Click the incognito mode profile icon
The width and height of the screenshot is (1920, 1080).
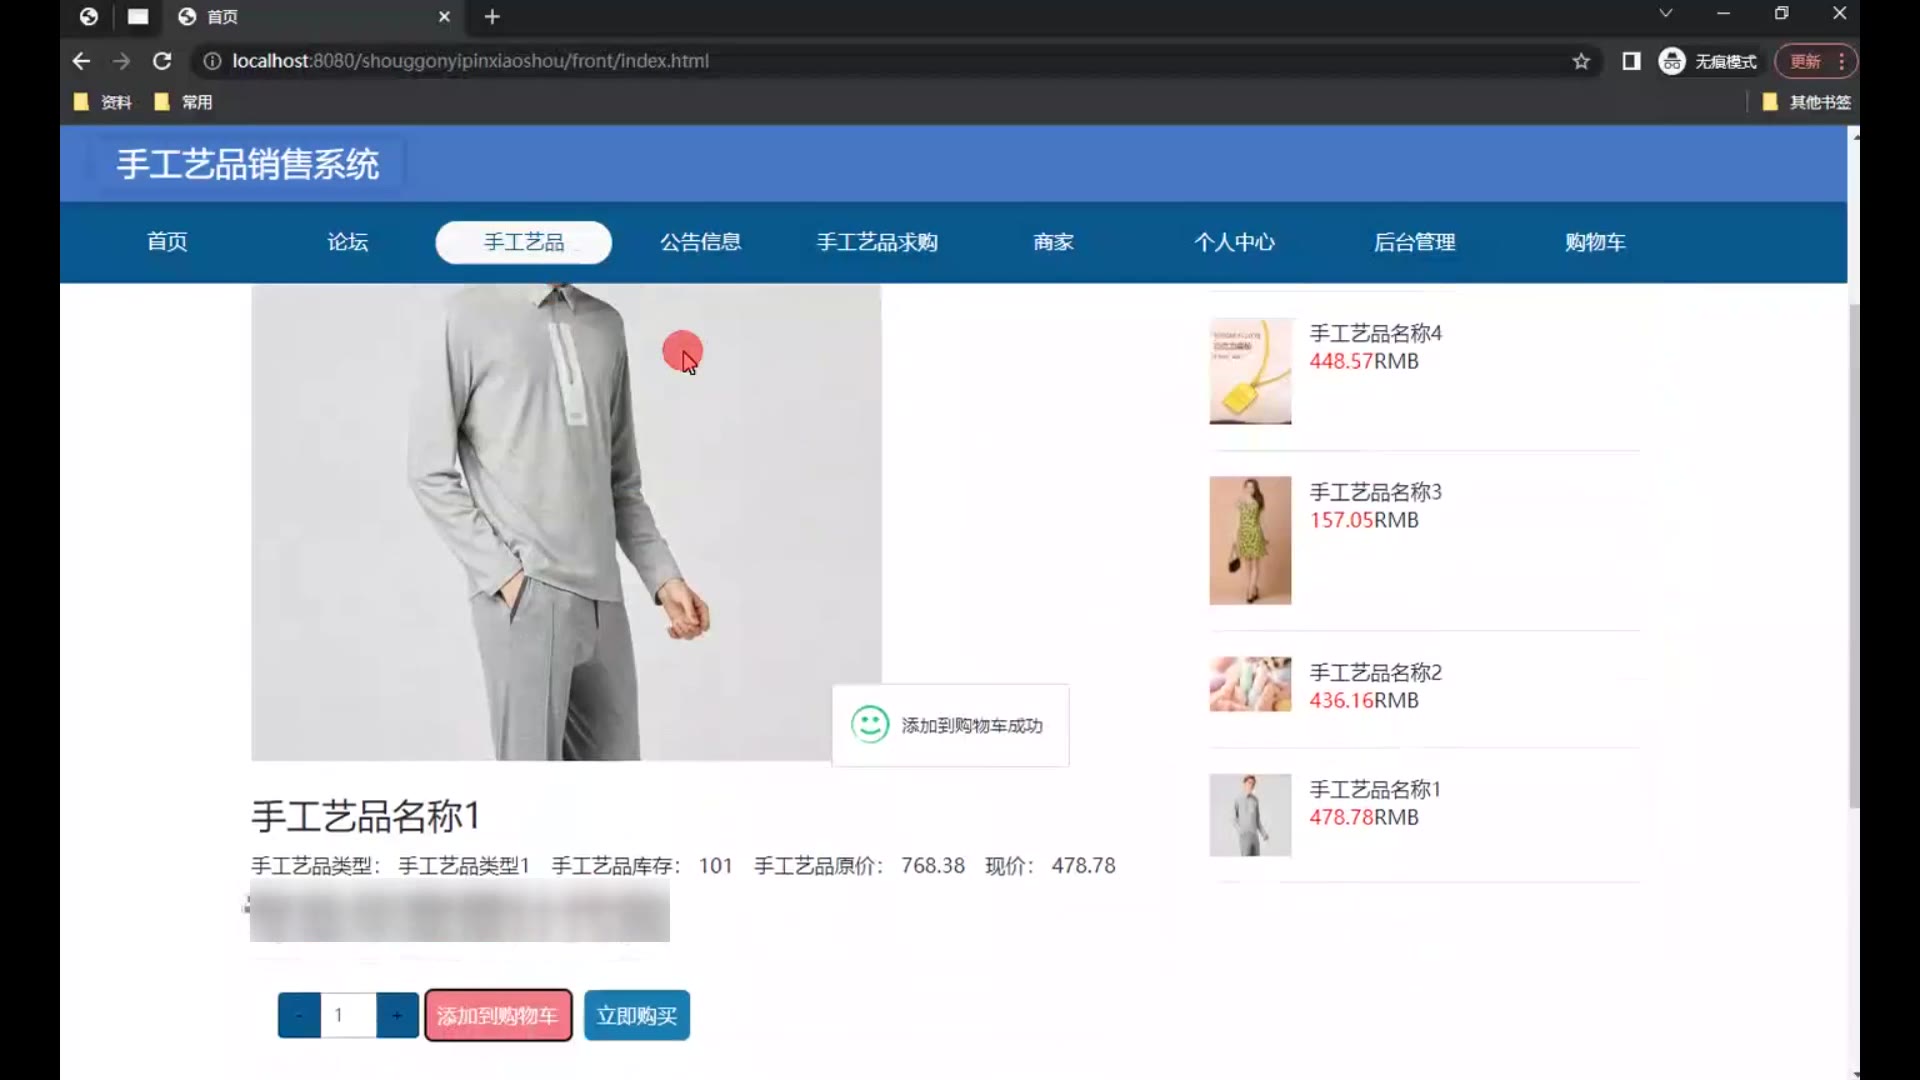[x=1672, y=61]
